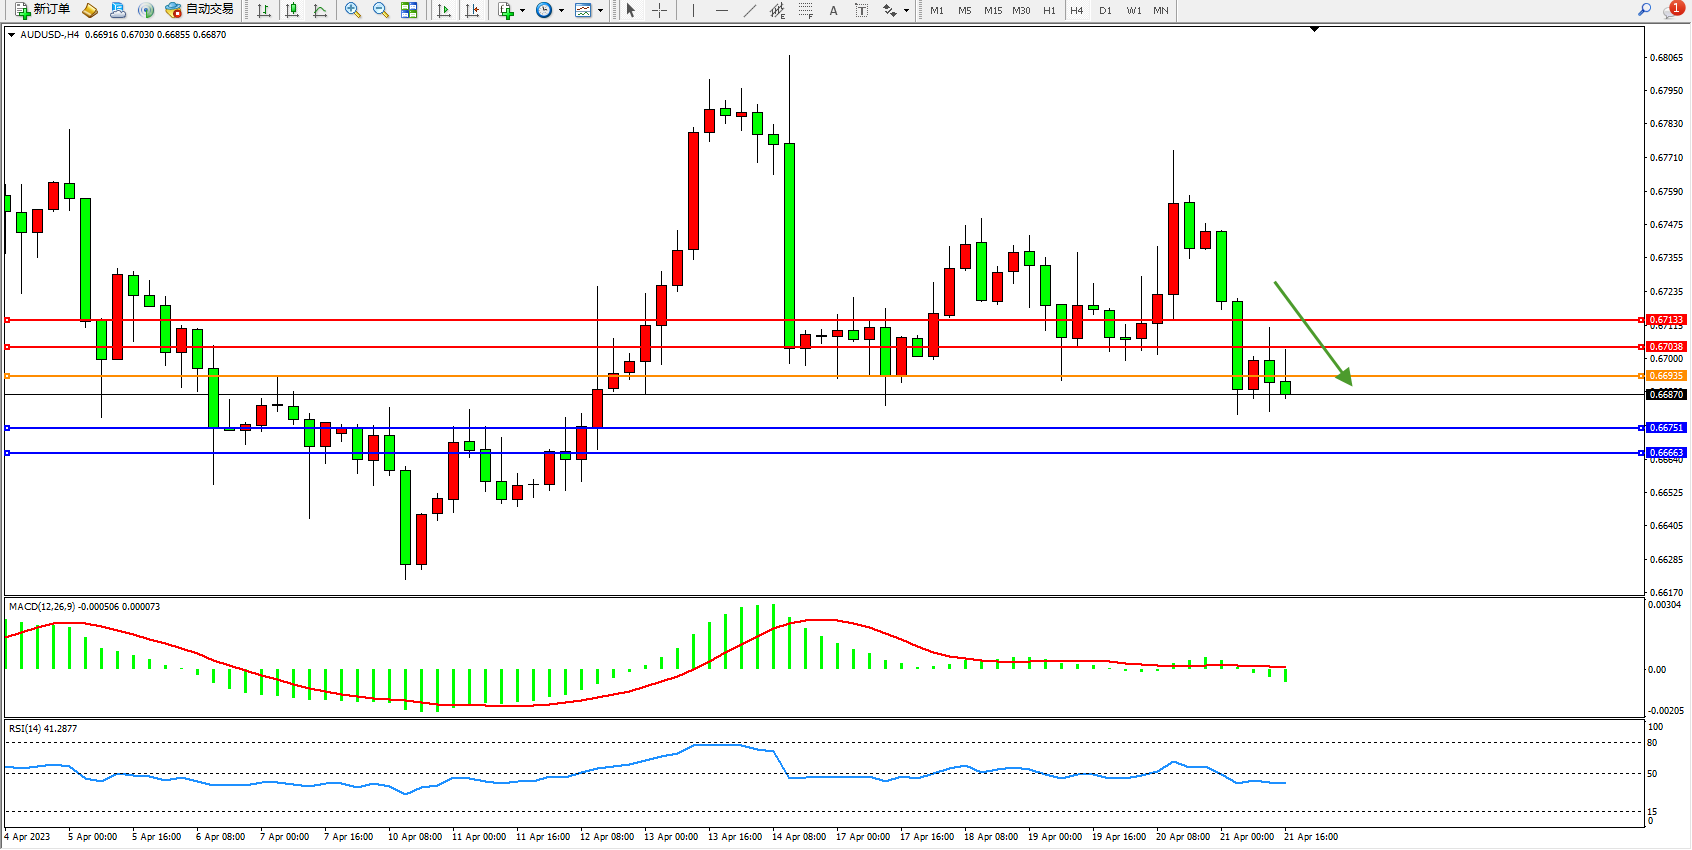Open the indicators list dropdown arrow
Viewport: 1692px width, 850px height.
(x=522, y=10)
